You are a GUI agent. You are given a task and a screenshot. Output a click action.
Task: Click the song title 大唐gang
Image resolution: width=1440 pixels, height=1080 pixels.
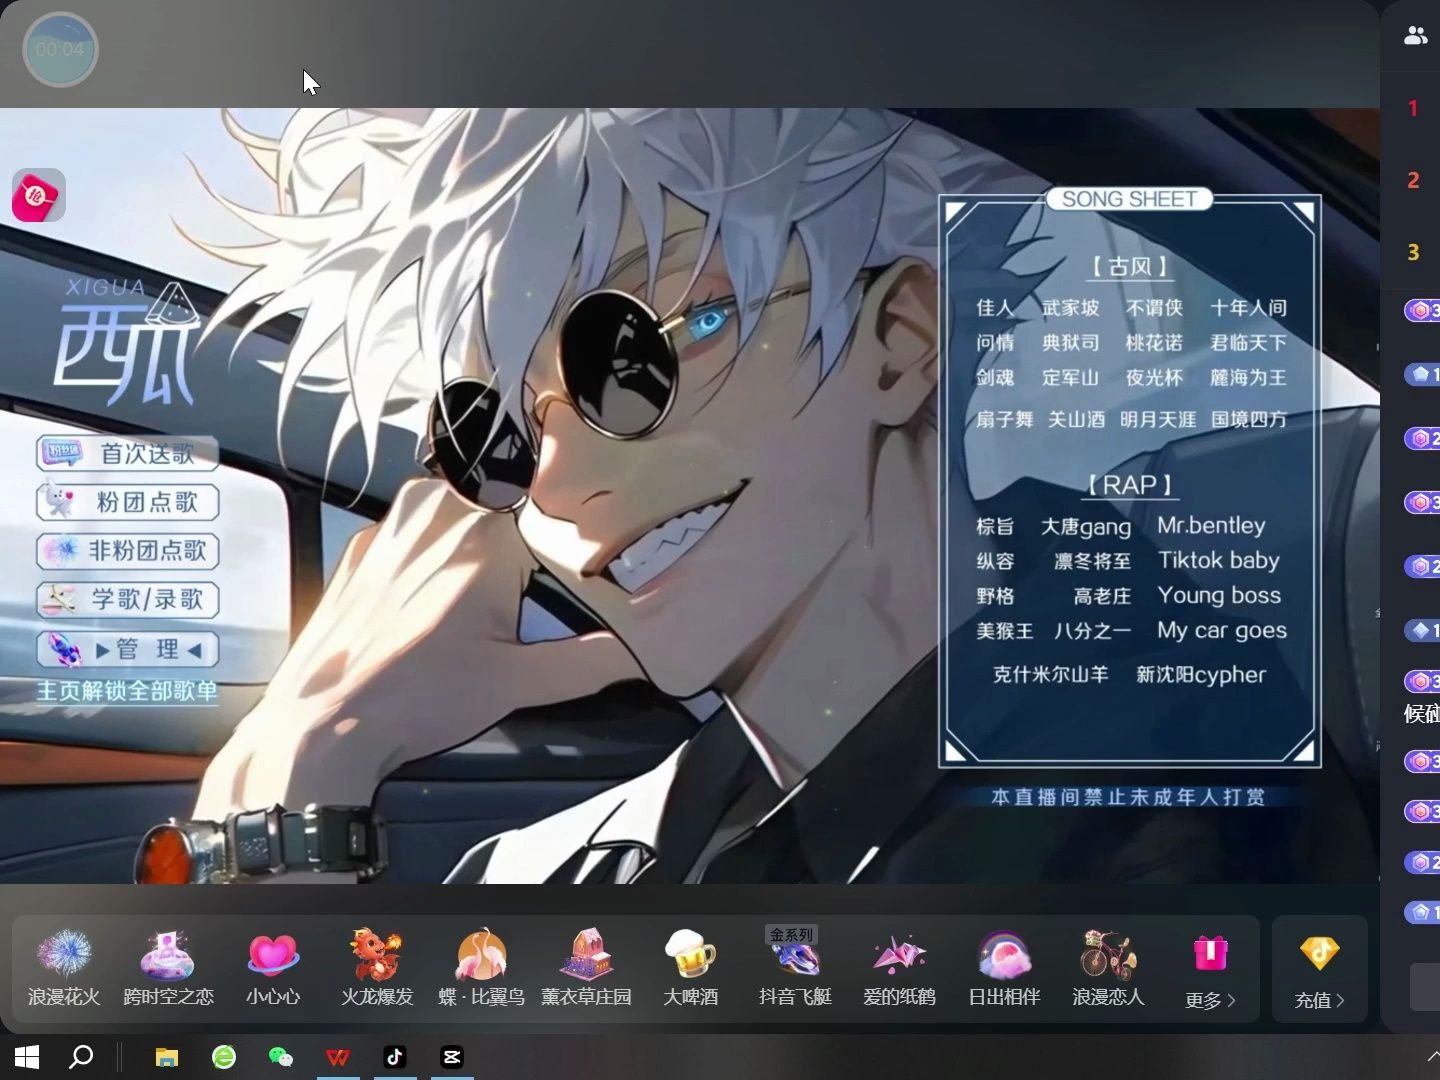click(1086, 527)
